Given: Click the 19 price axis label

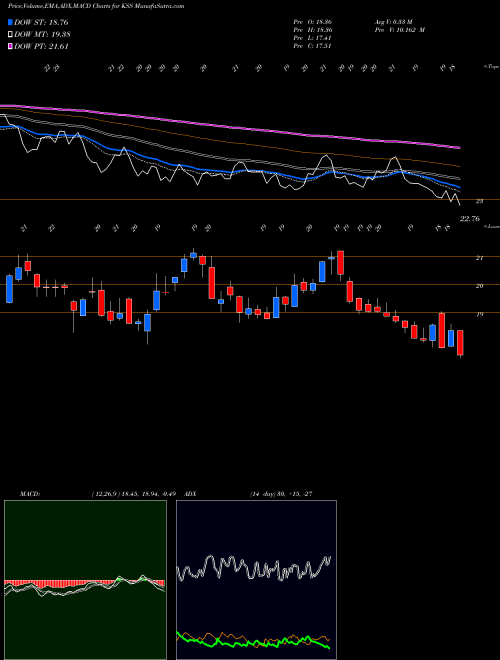Looking at the screenshot, I should coord(479,314).
